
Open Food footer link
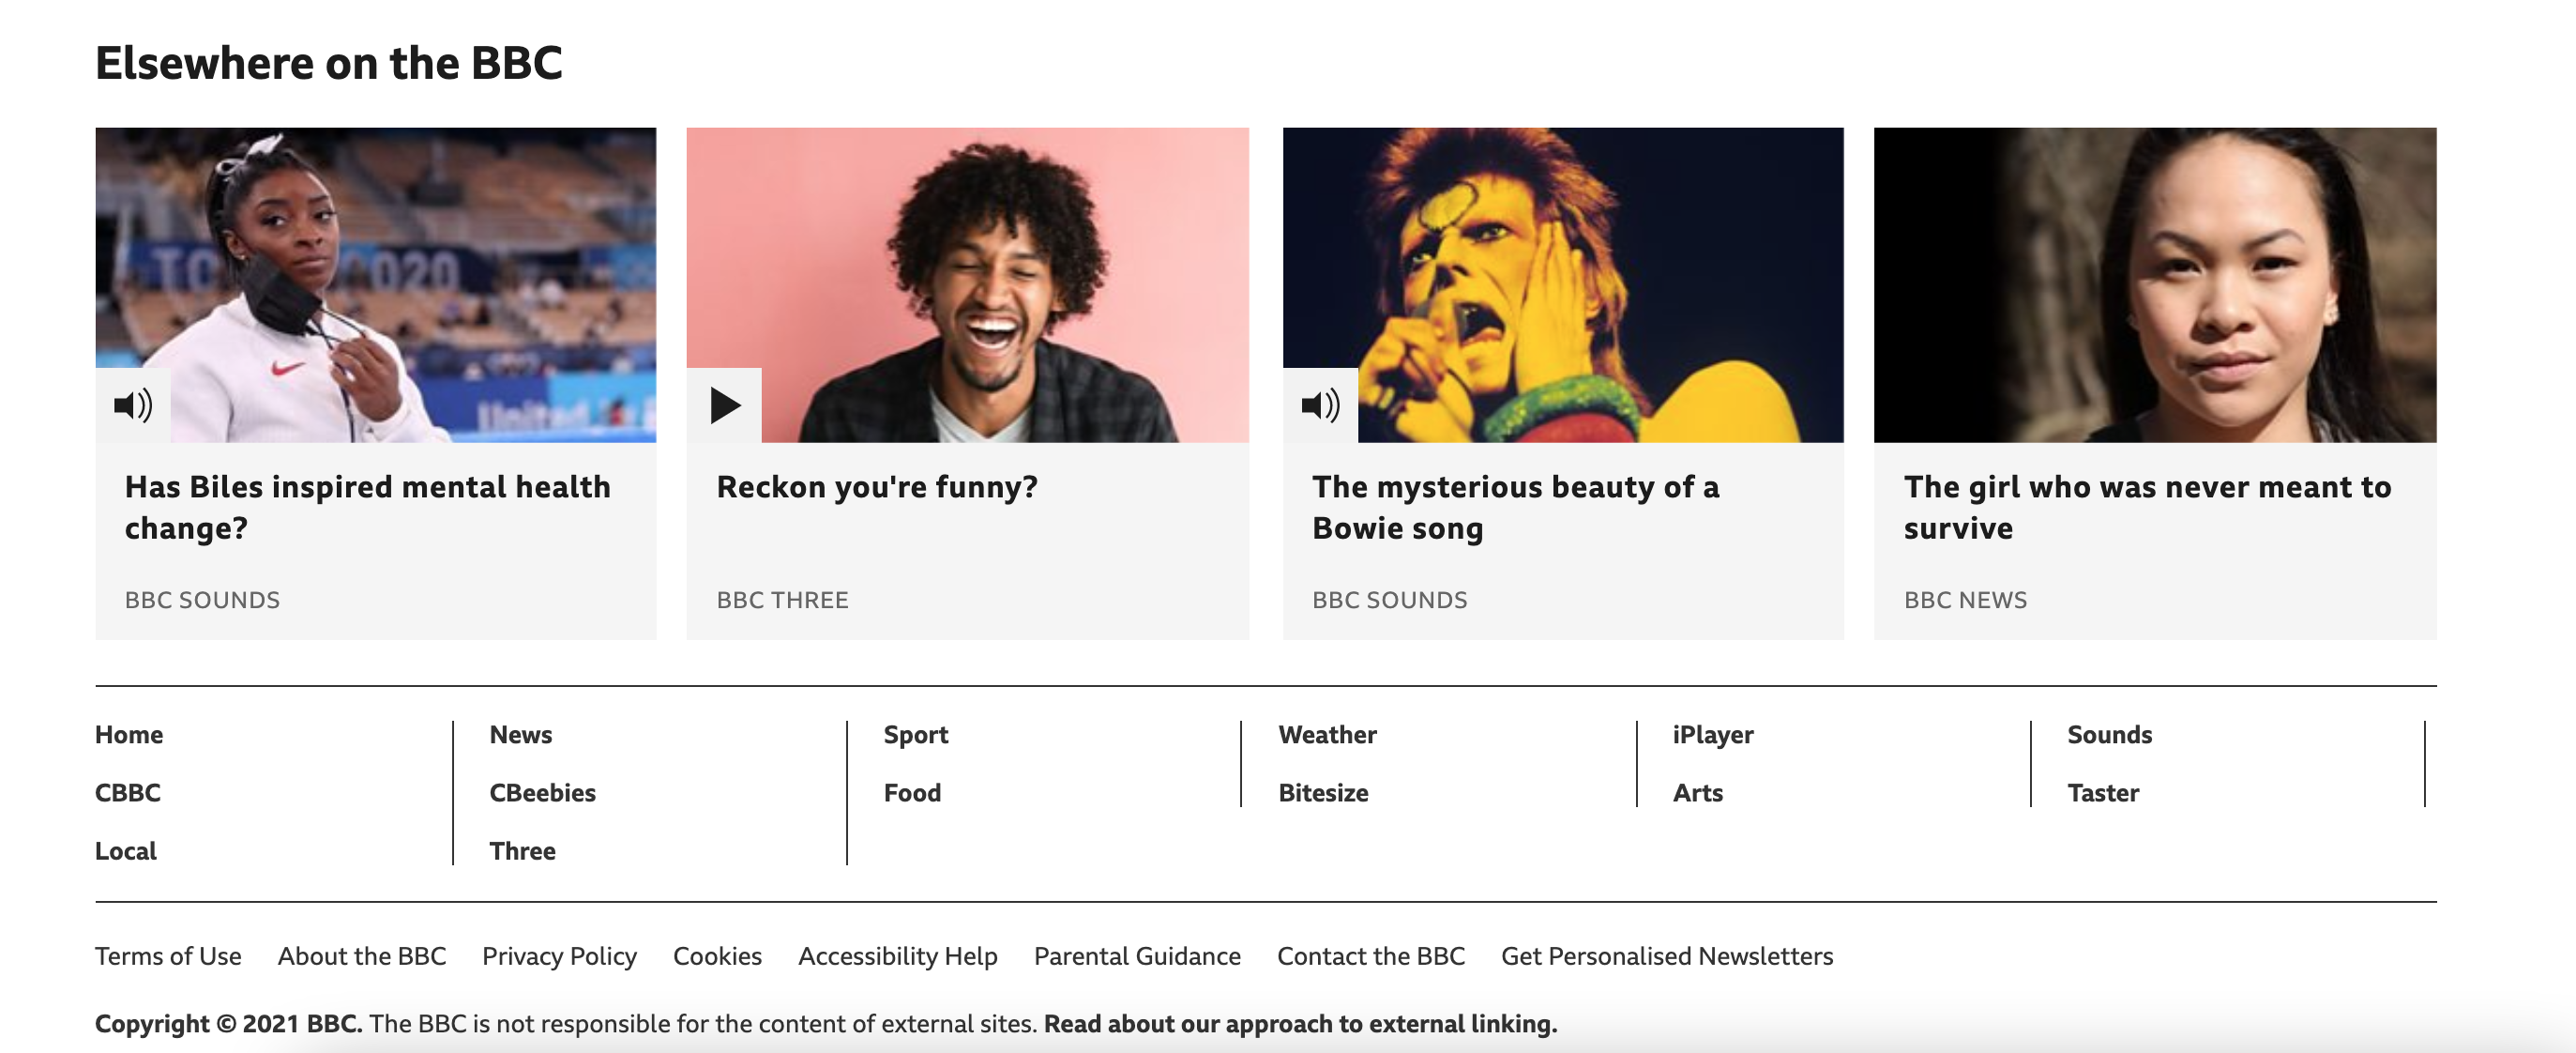click(912, 793)
